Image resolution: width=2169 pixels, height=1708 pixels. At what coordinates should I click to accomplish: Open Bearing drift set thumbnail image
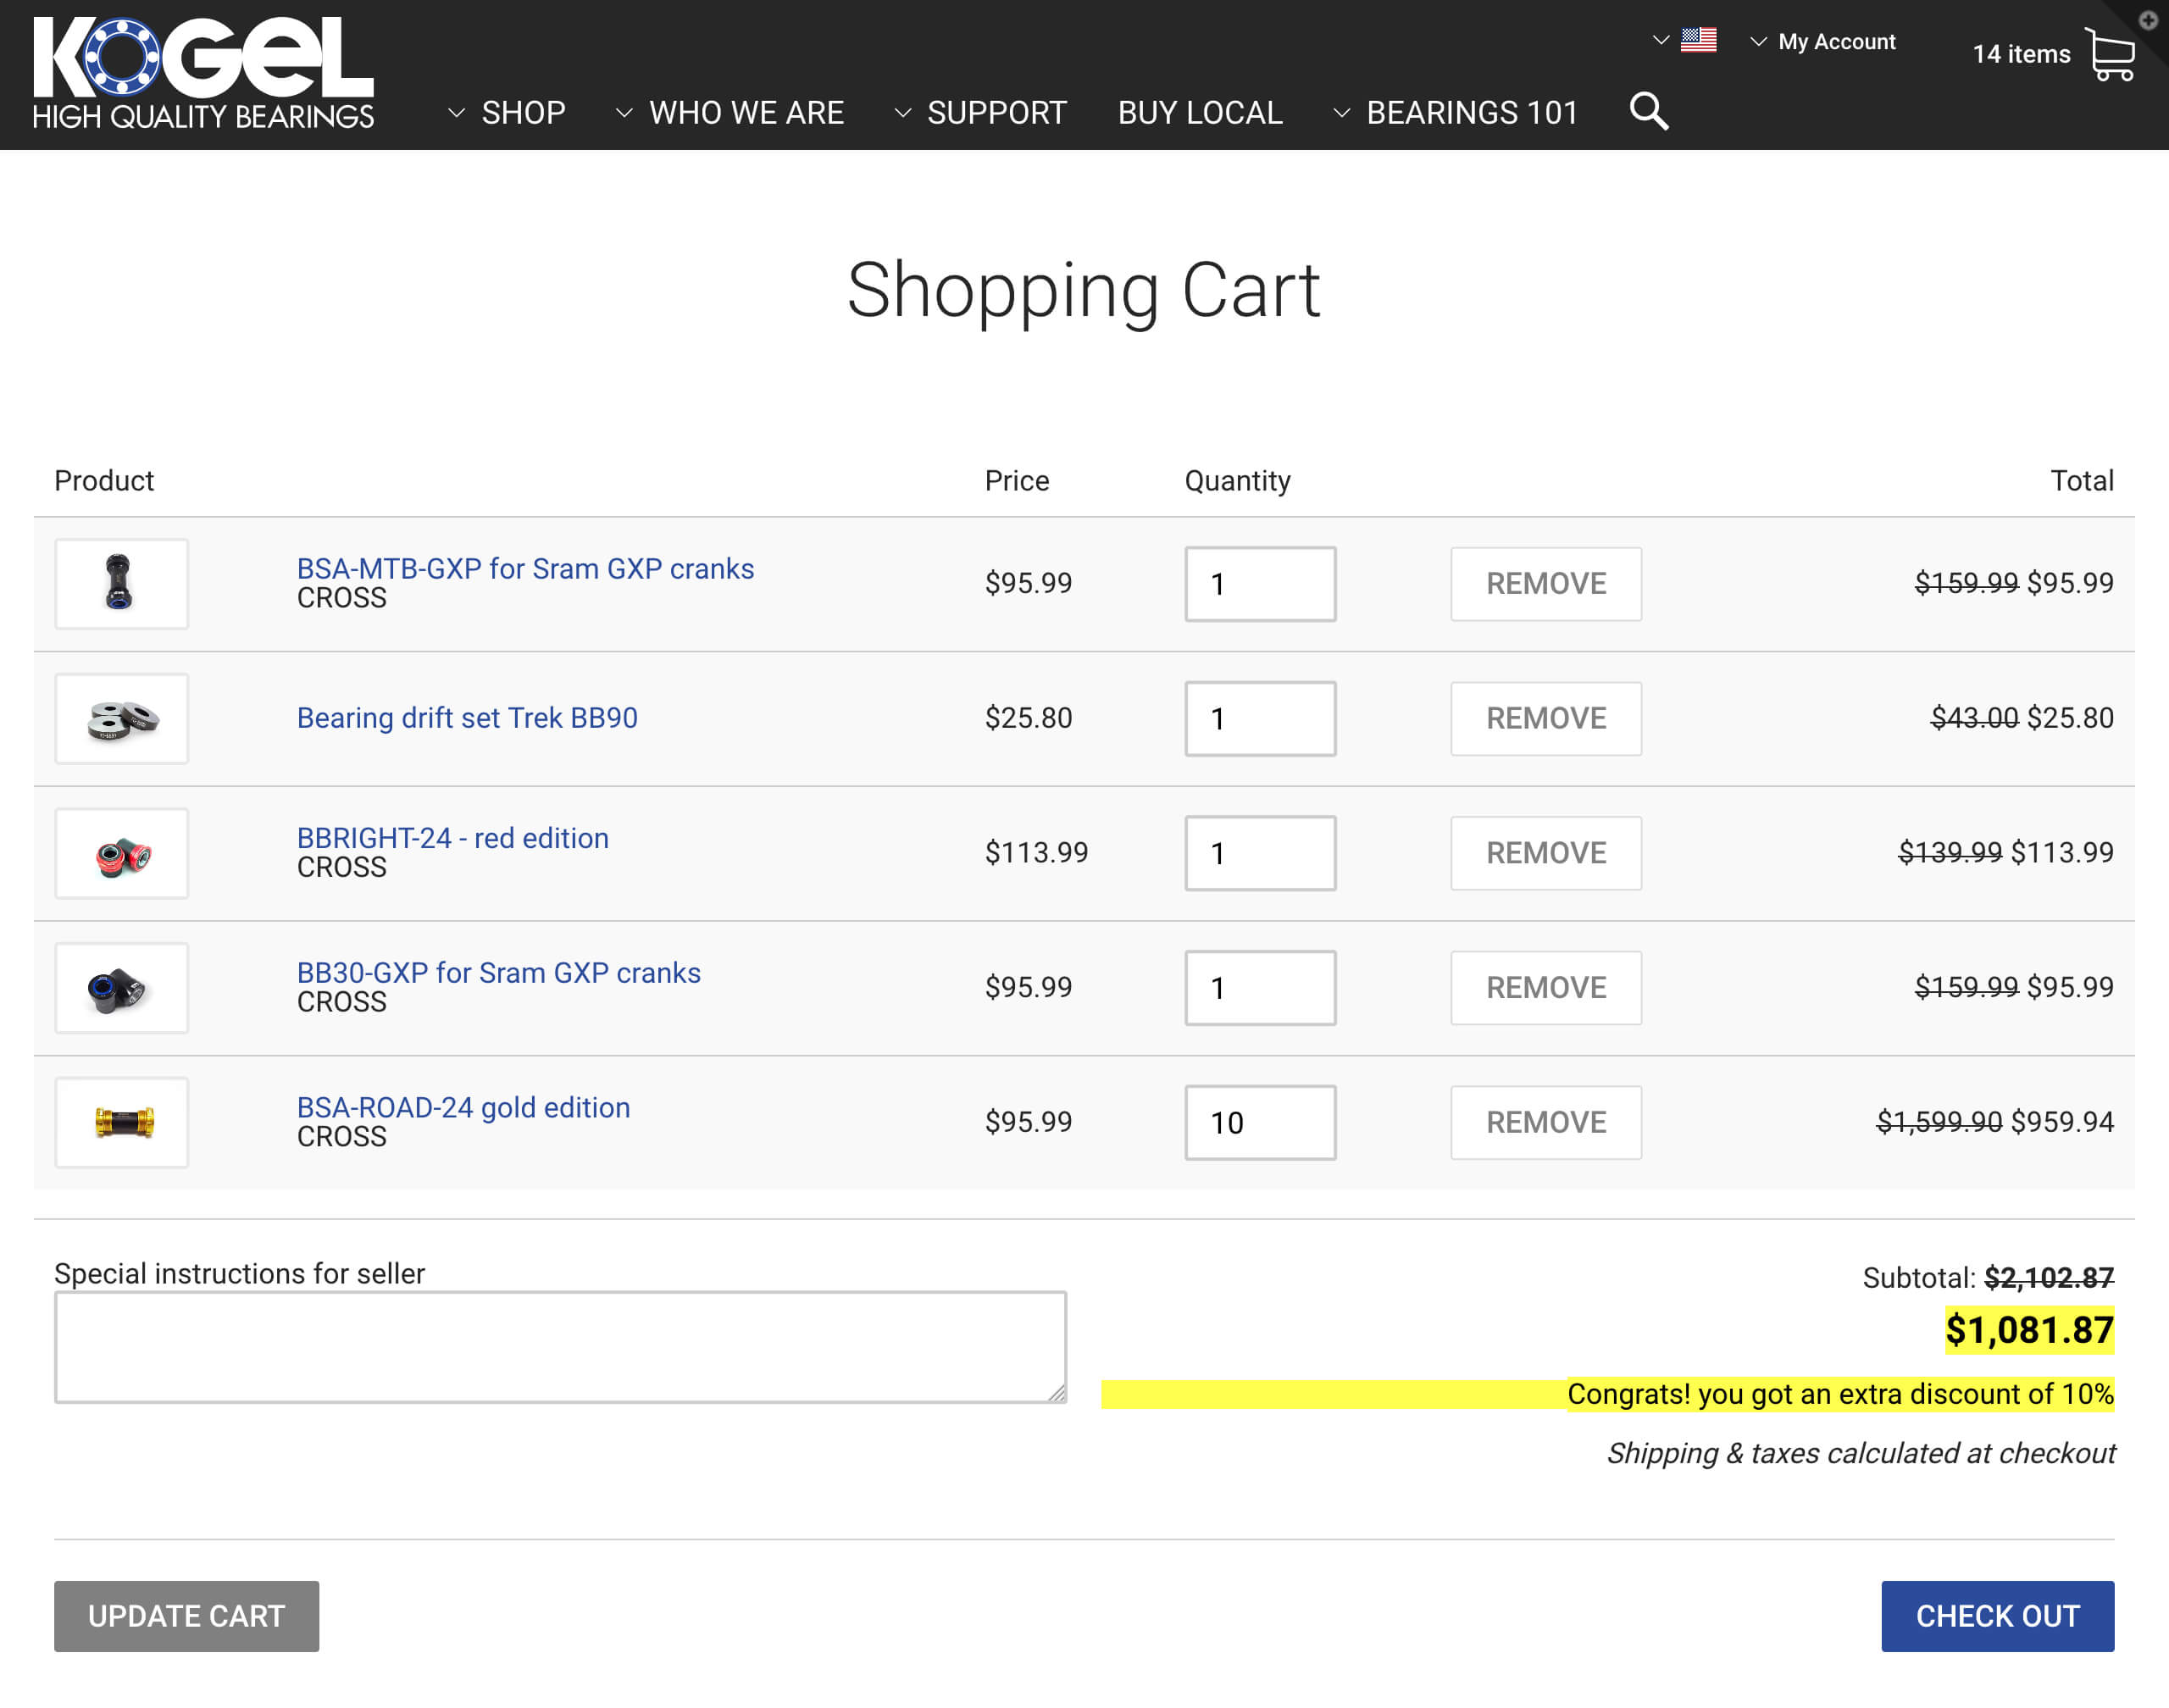[121, 718]
